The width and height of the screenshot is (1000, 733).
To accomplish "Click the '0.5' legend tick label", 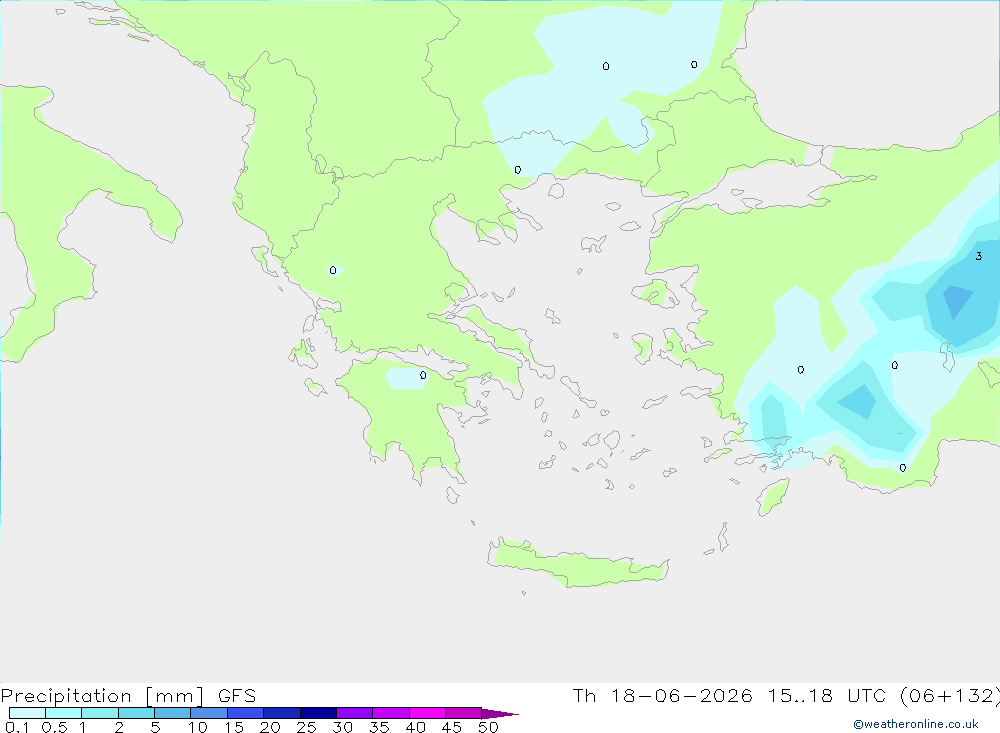I will click(54, 727).
